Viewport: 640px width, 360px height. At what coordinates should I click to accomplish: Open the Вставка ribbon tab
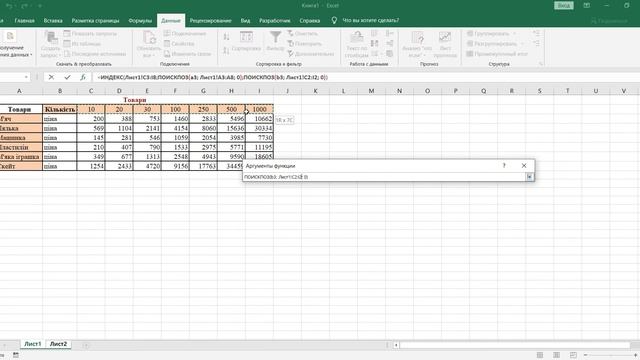[x=53, y=20]
